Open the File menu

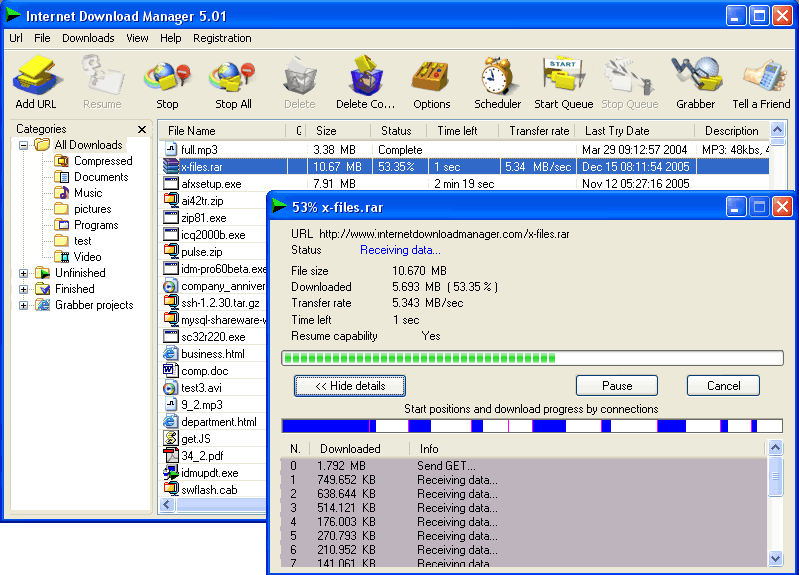click(42, 38)
